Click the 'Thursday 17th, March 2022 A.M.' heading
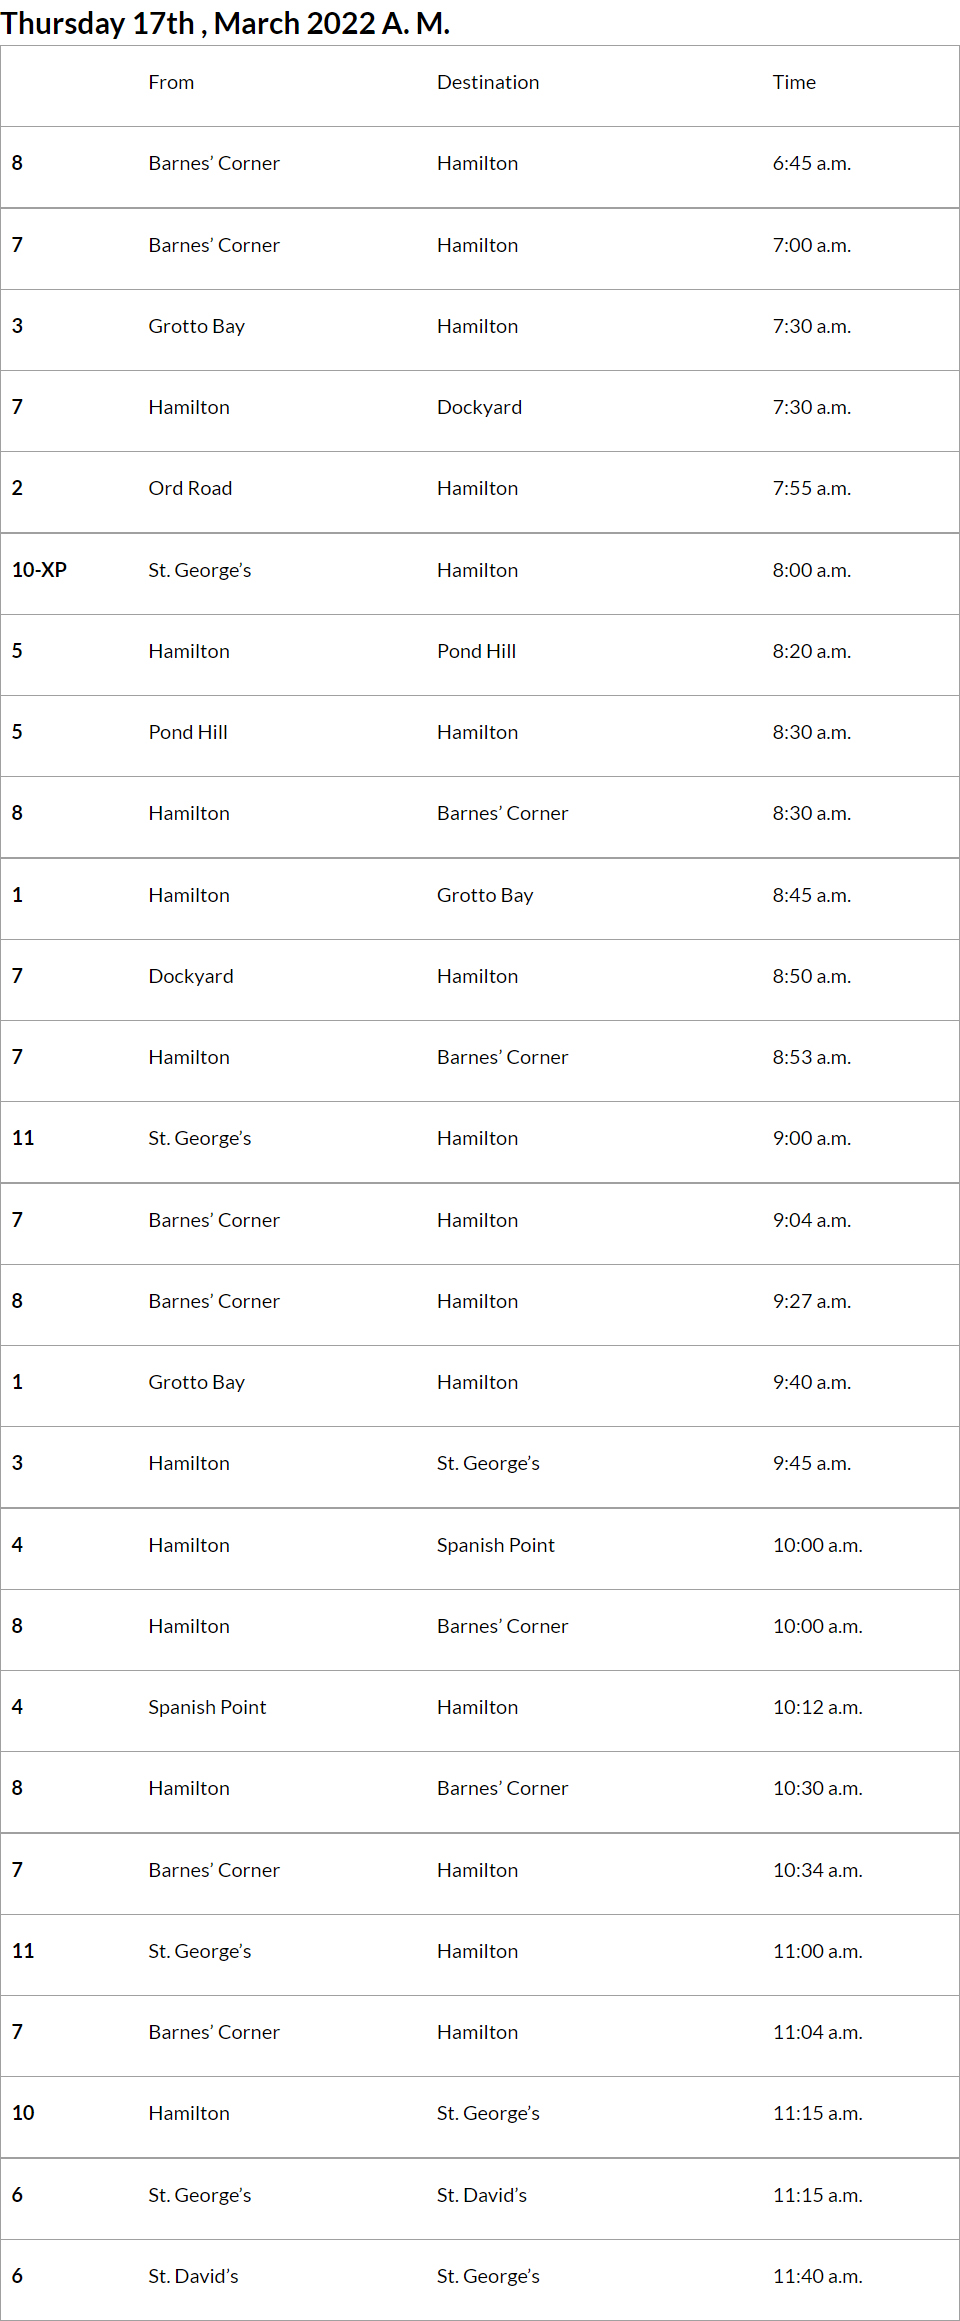 click(x=225, y=23)
